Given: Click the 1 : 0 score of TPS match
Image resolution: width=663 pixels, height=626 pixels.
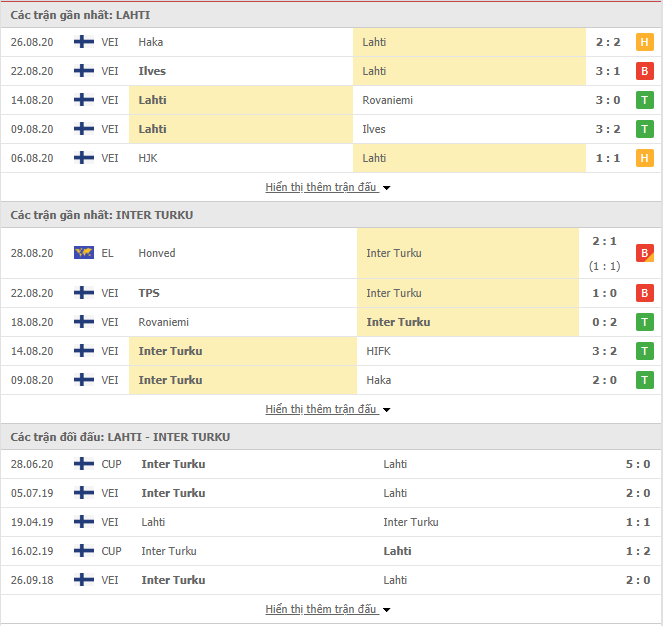Looking at the screenshot, I should (604, 293).
